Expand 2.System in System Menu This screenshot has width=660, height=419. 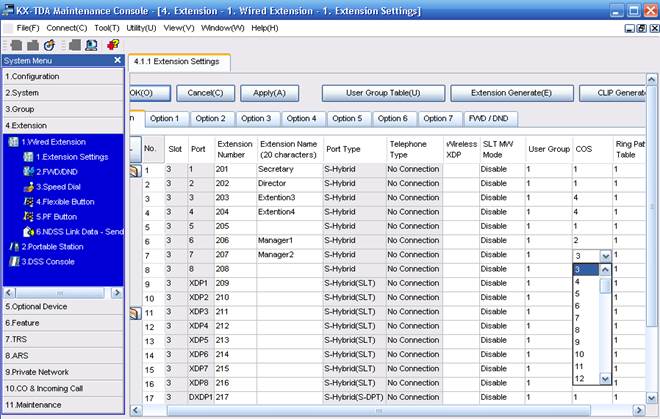[x=63, y=93]
